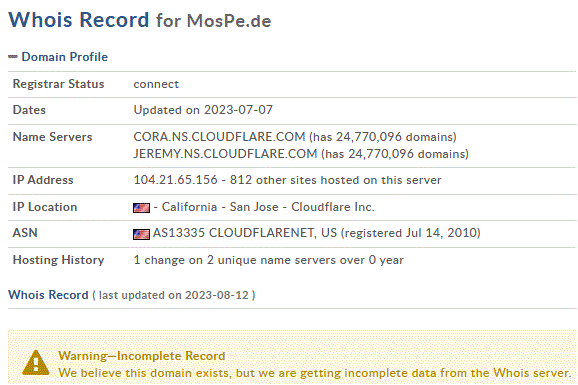Open the Whois Record heading link
This screenshot has height=385, width=578.
tap(48, 295)
